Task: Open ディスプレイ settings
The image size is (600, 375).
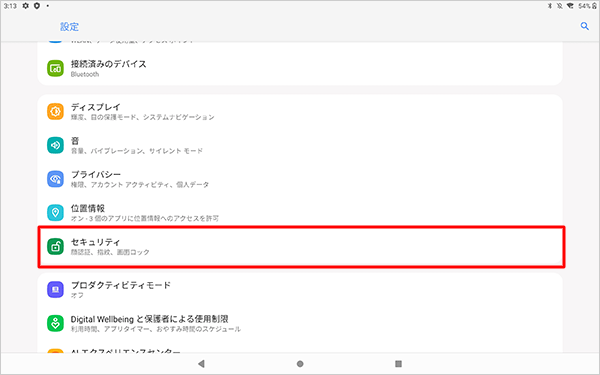Action: pyautogui.click(x=300, y=111)
